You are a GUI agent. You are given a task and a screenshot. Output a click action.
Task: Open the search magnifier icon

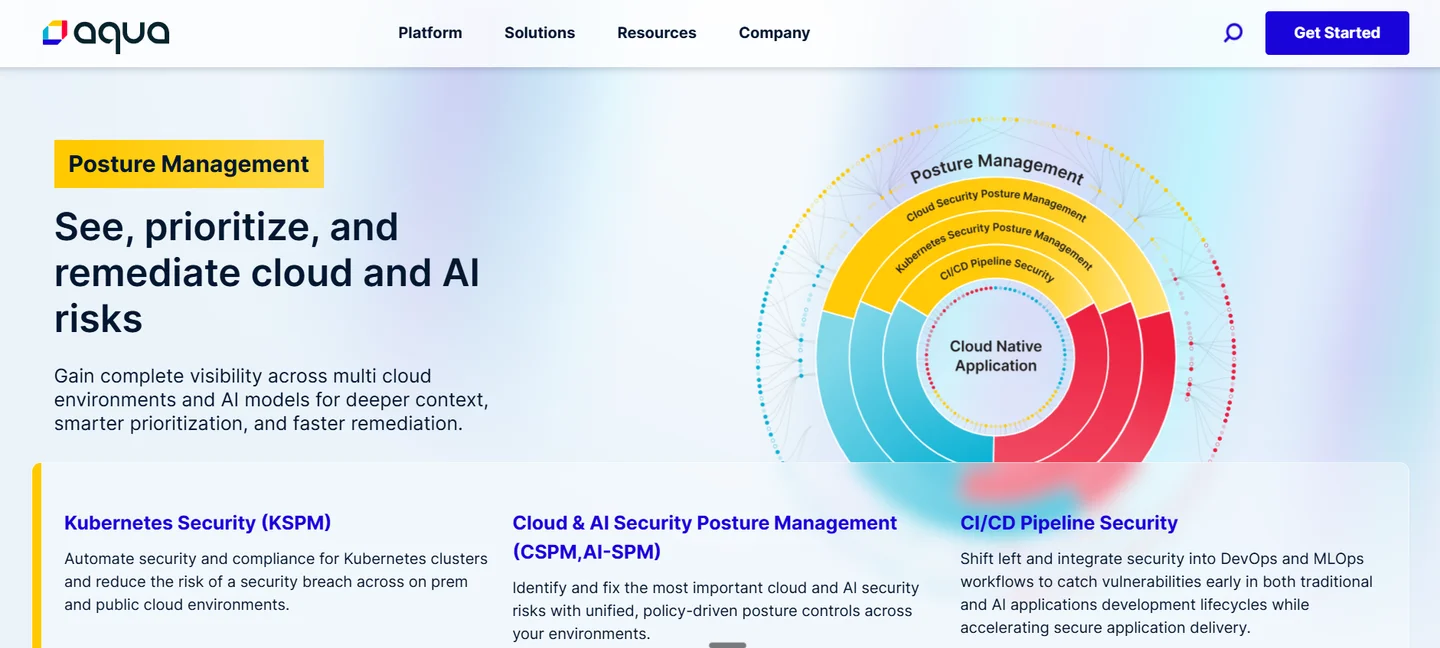(1233, 33)
